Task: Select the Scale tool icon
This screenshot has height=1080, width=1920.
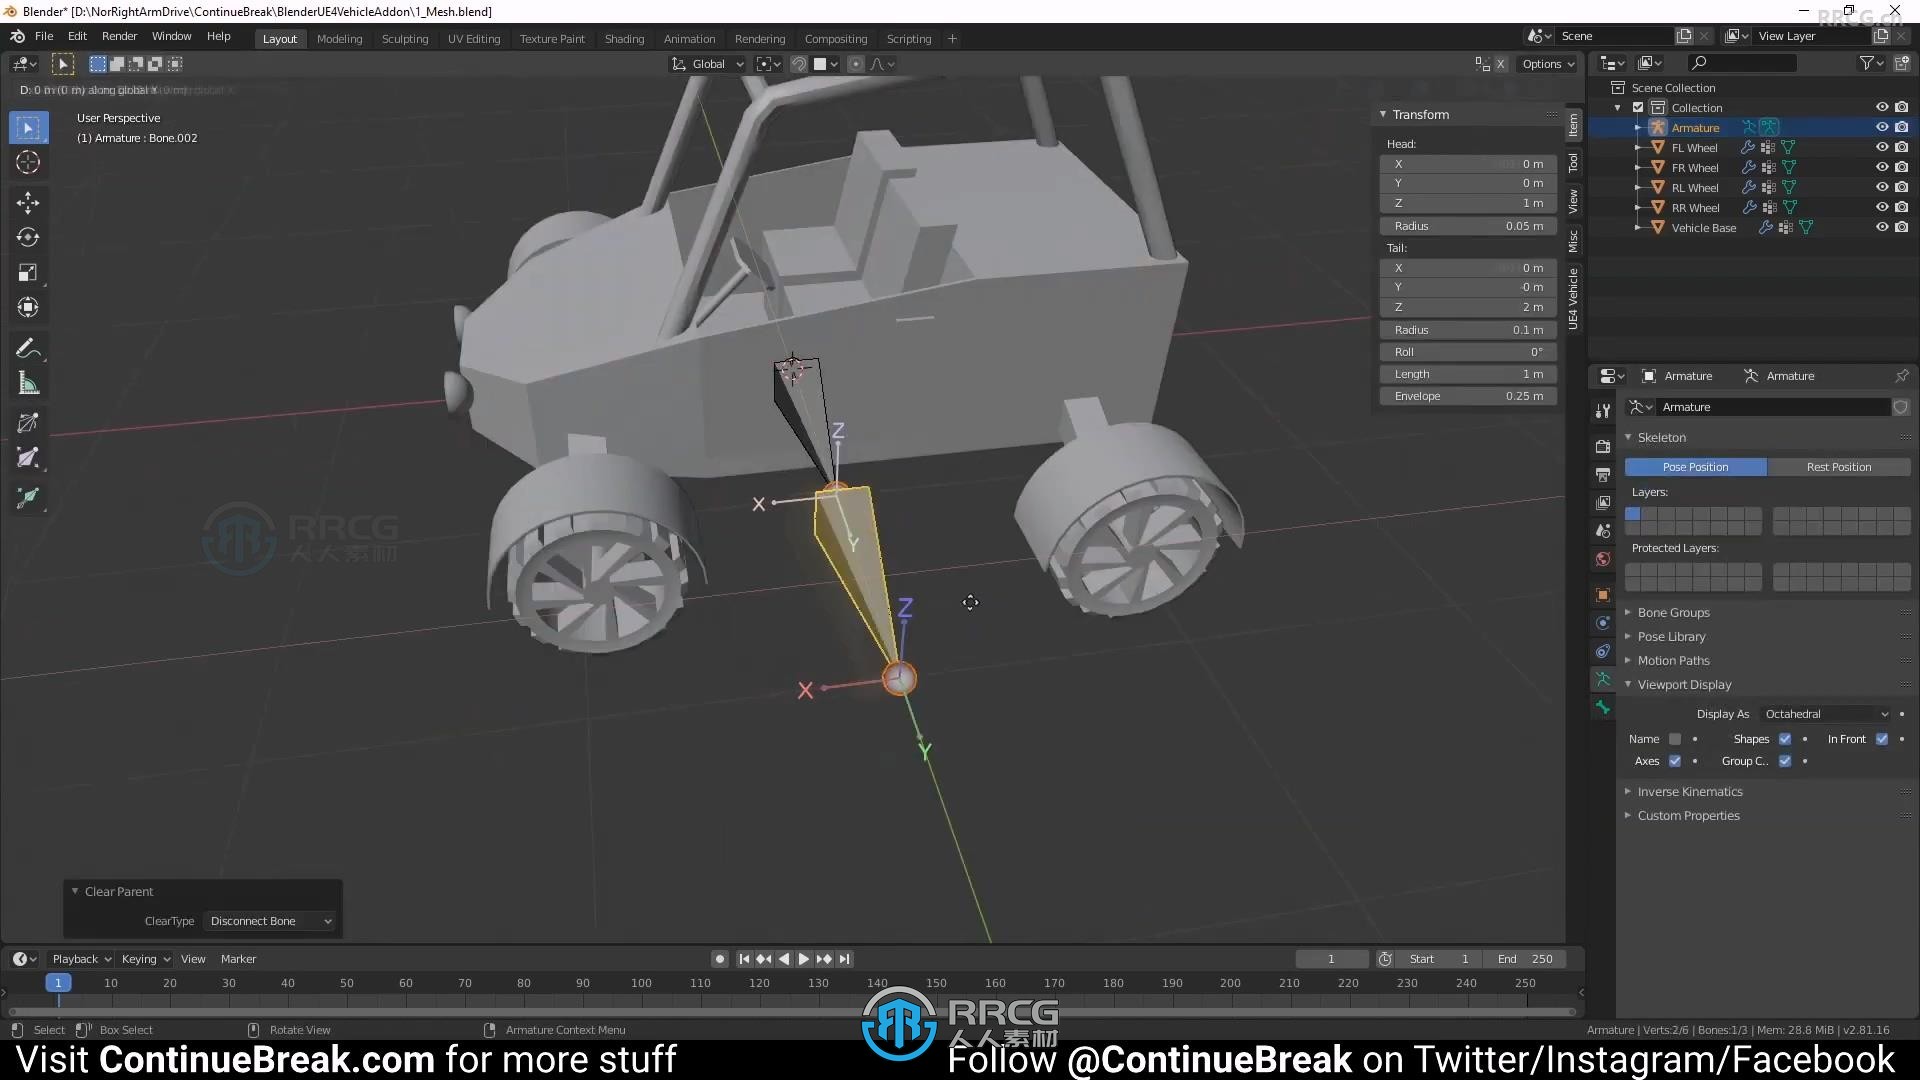Action: pos(29,273)
